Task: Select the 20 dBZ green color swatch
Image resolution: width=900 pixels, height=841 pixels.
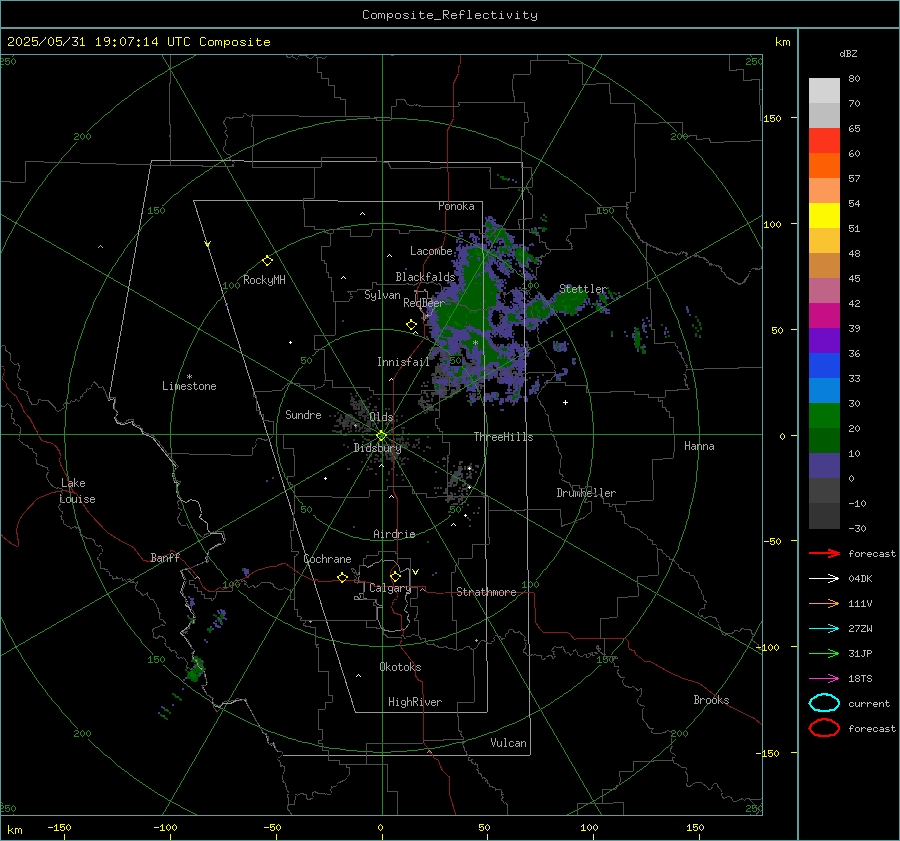Action: pyautogui.click(x=824, y=415)
